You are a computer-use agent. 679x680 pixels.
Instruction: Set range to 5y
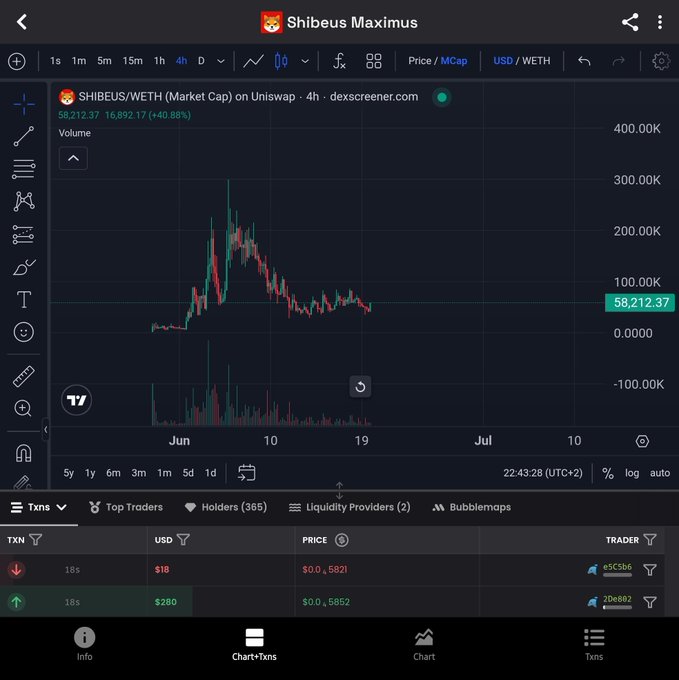(69, 473)
